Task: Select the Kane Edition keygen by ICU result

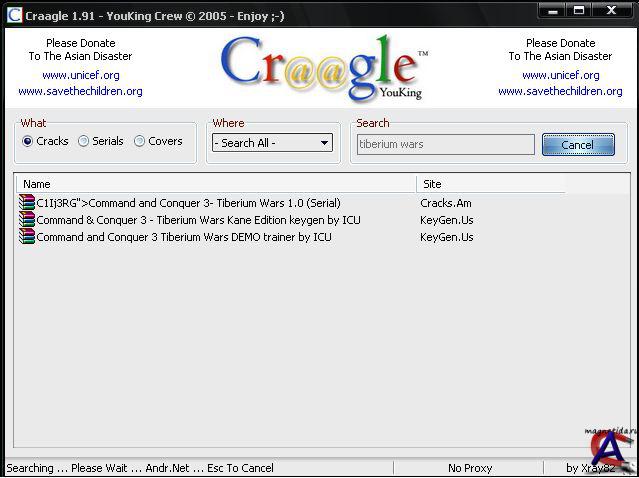Action: click(x=198, y=220)
